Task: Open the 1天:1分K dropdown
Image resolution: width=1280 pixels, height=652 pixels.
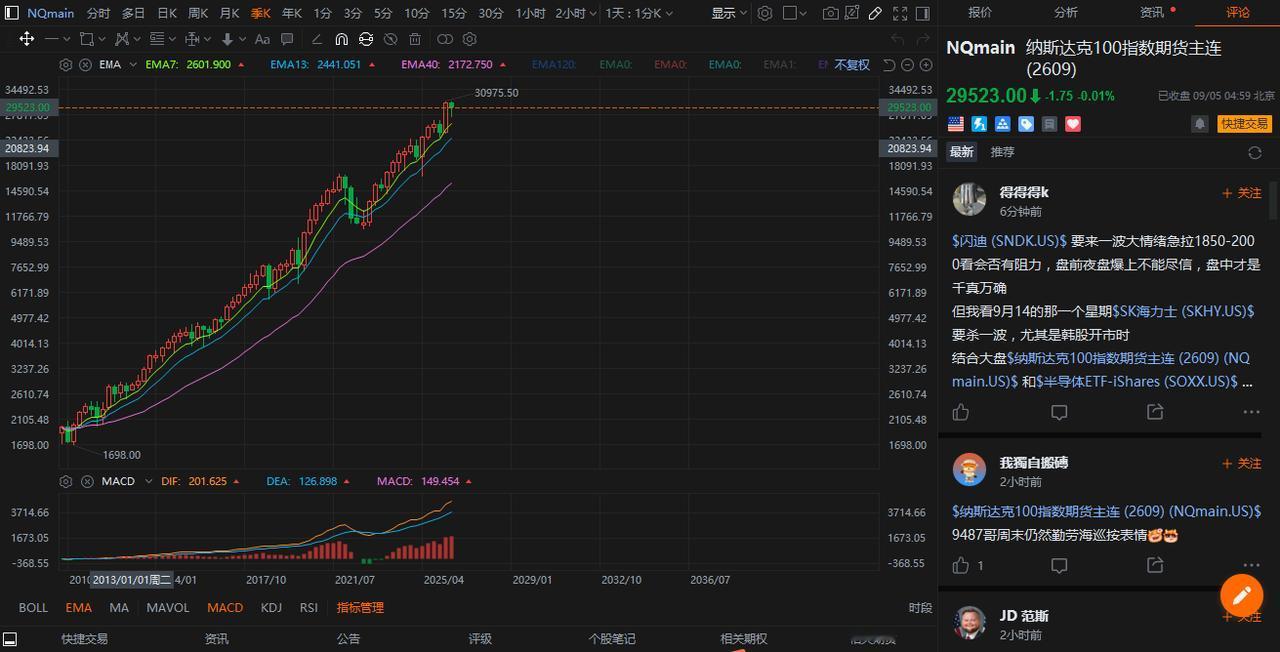Action: [639, 13]
